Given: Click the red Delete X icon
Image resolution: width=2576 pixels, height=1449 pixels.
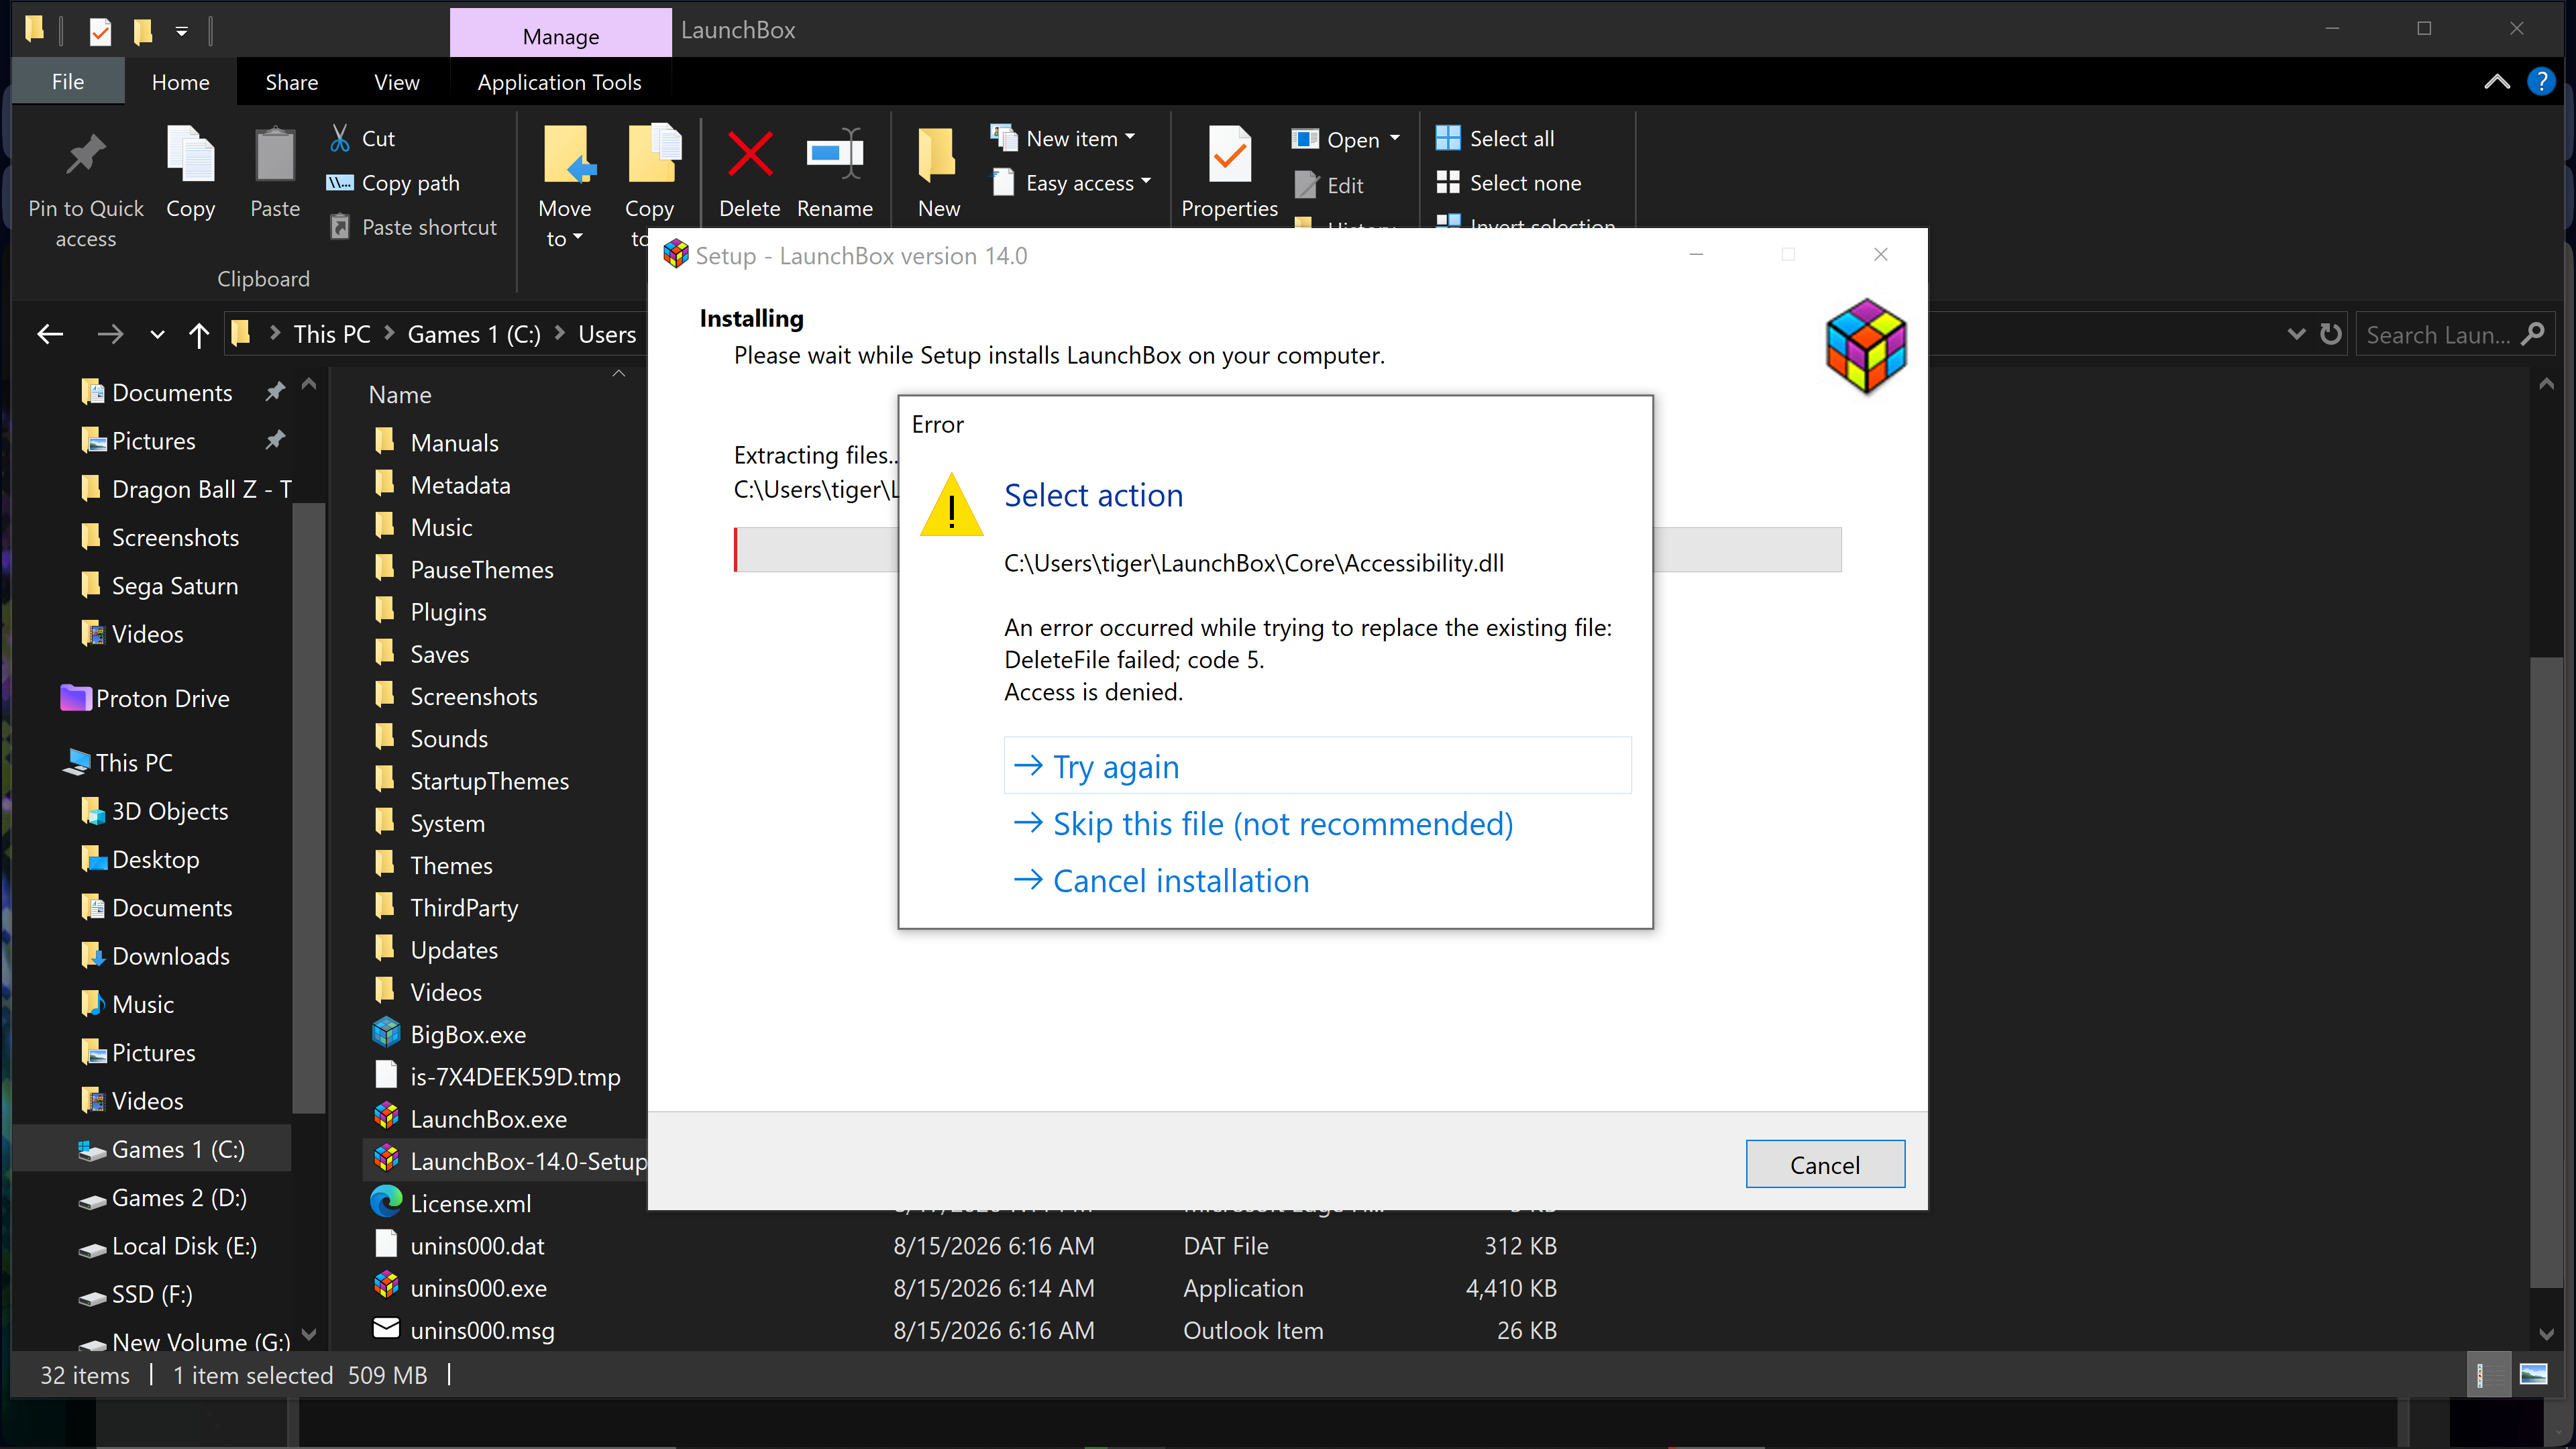Looking at the screenshot, I should [750, 155].
